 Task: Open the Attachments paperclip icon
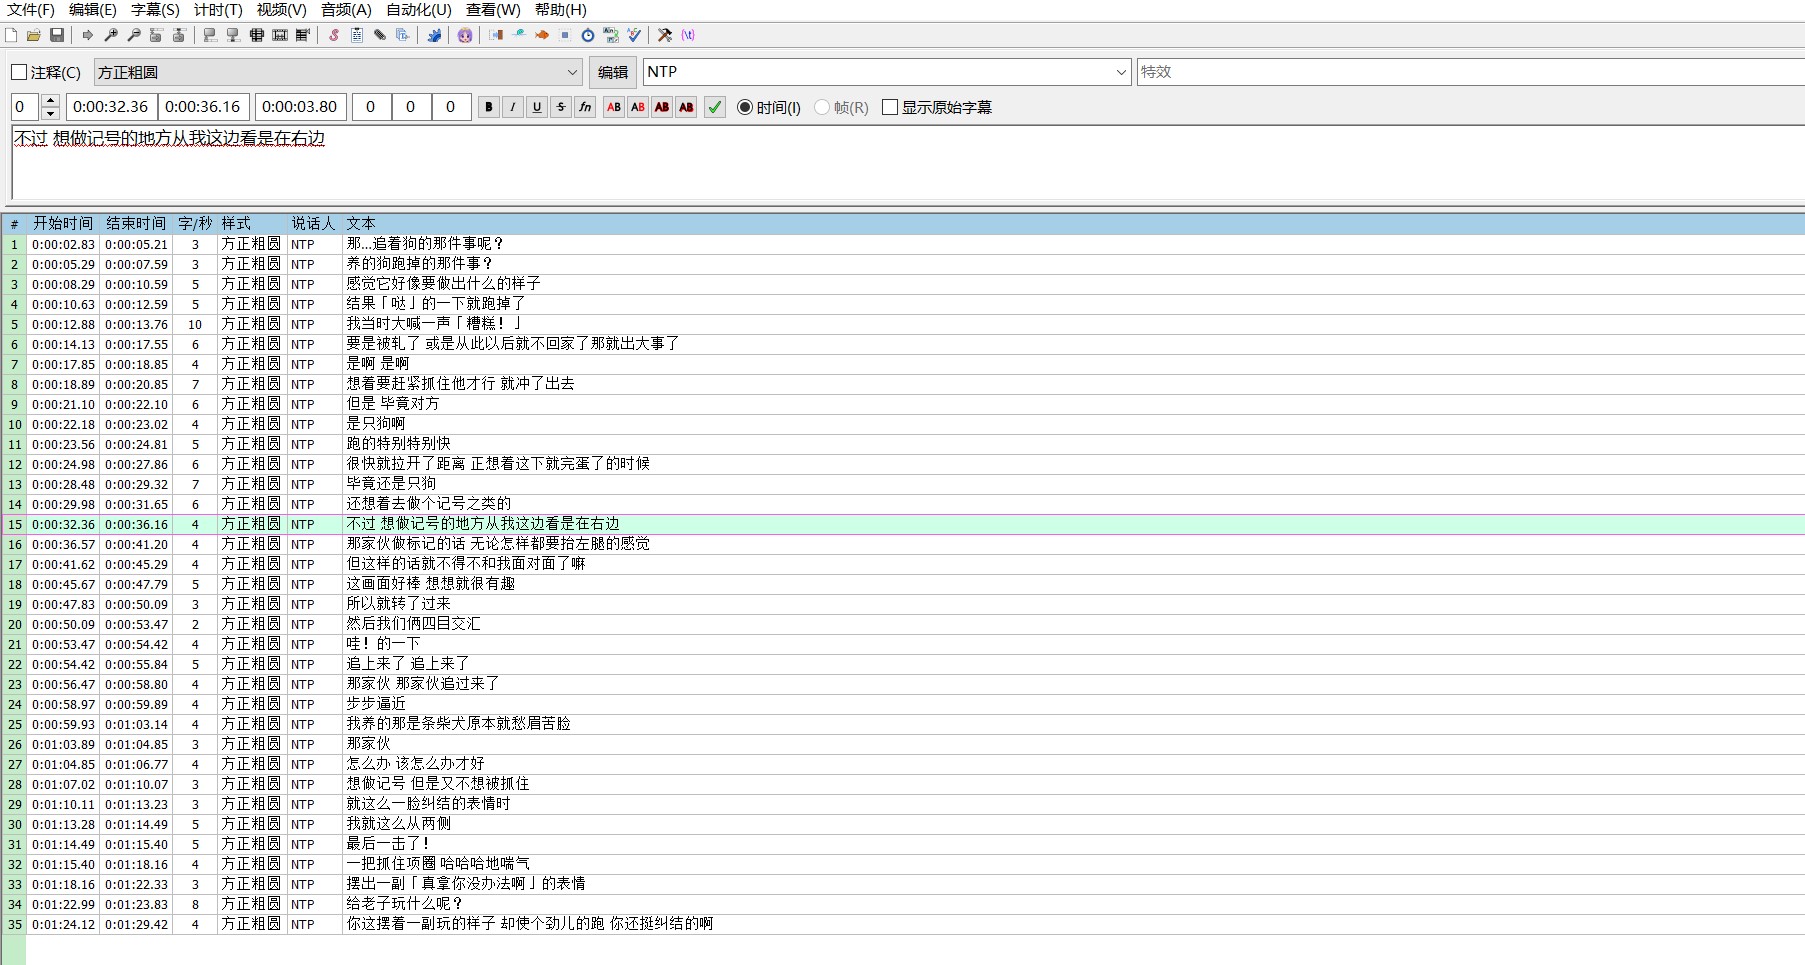pyautogui.click(x=380, y=35)
